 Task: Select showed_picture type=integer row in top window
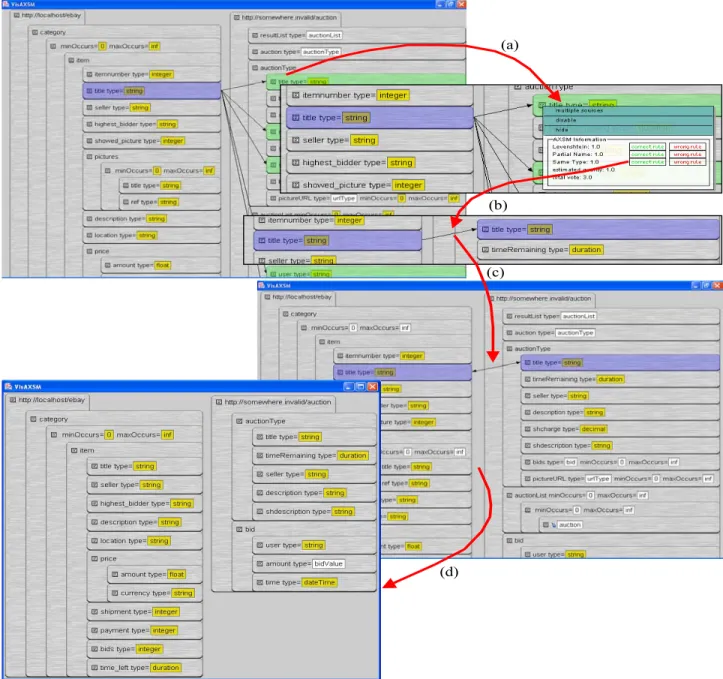(152, 141)
